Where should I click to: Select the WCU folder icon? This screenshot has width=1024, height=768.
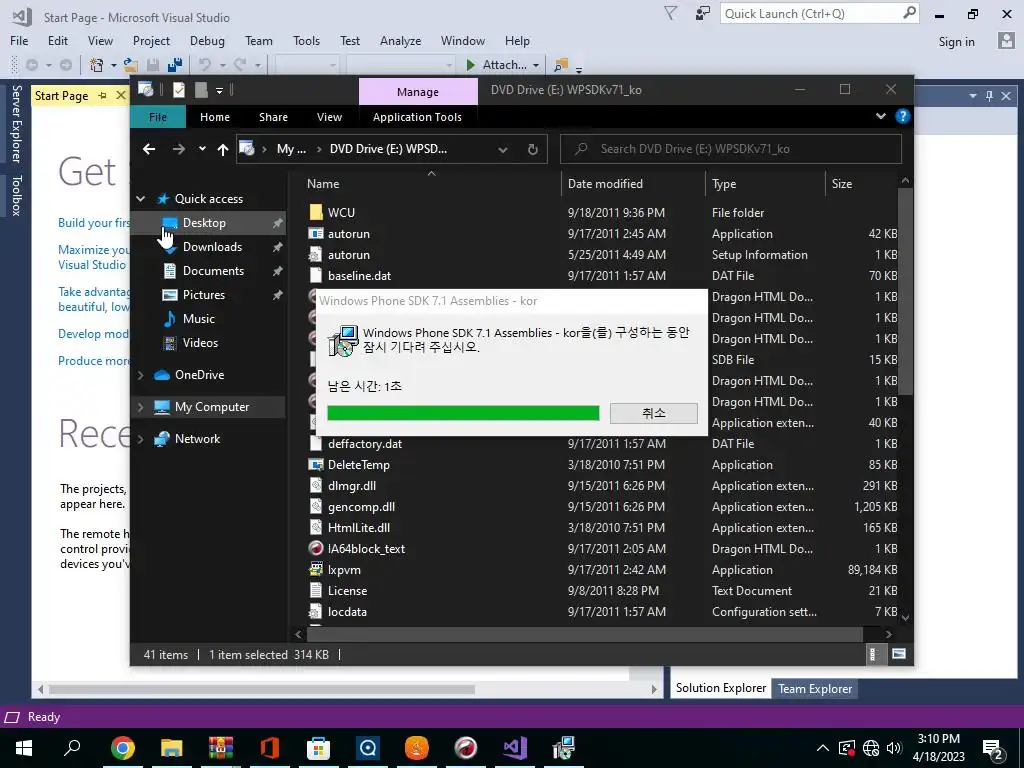(316, 212)
